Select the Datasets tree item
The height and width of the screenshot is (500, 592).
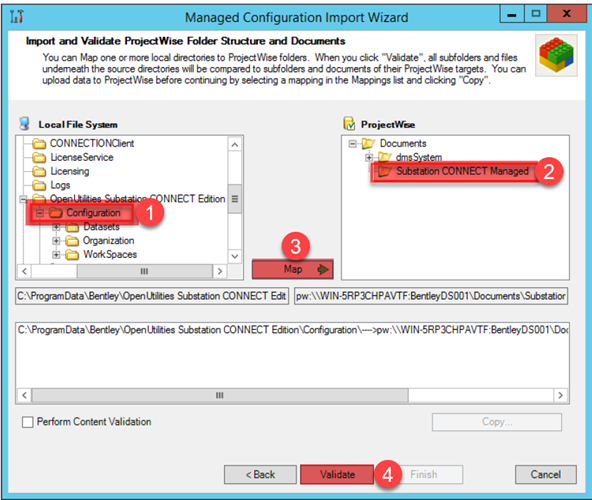(x=101, y=227)
